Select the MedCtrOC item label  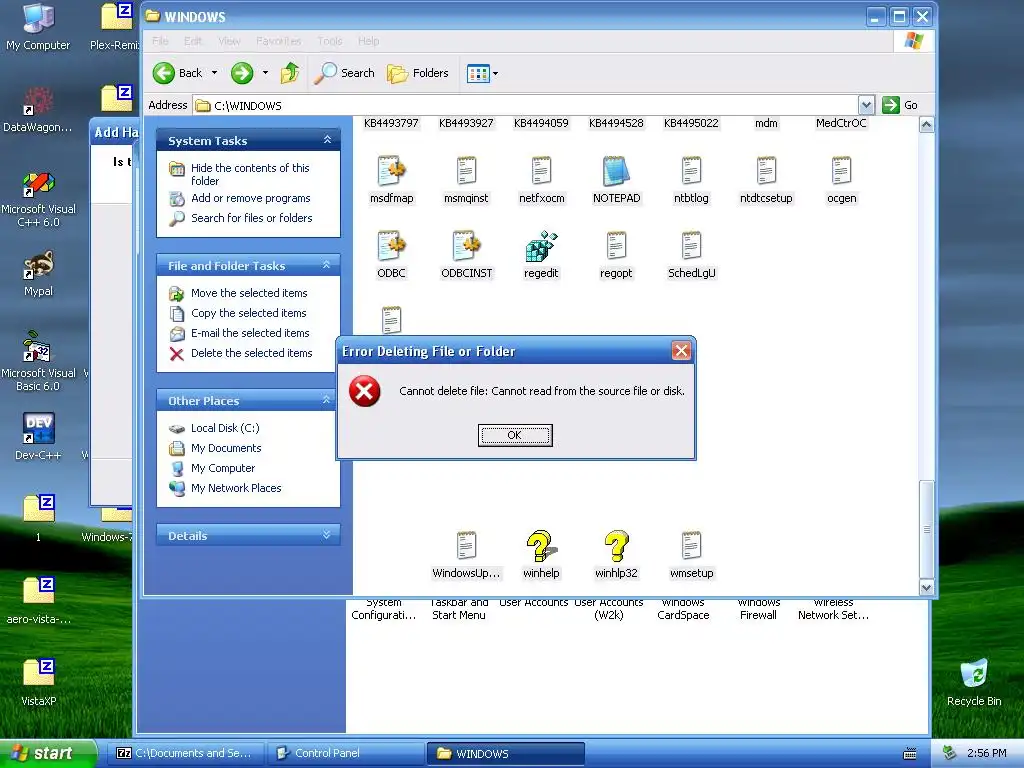(841, 123)
